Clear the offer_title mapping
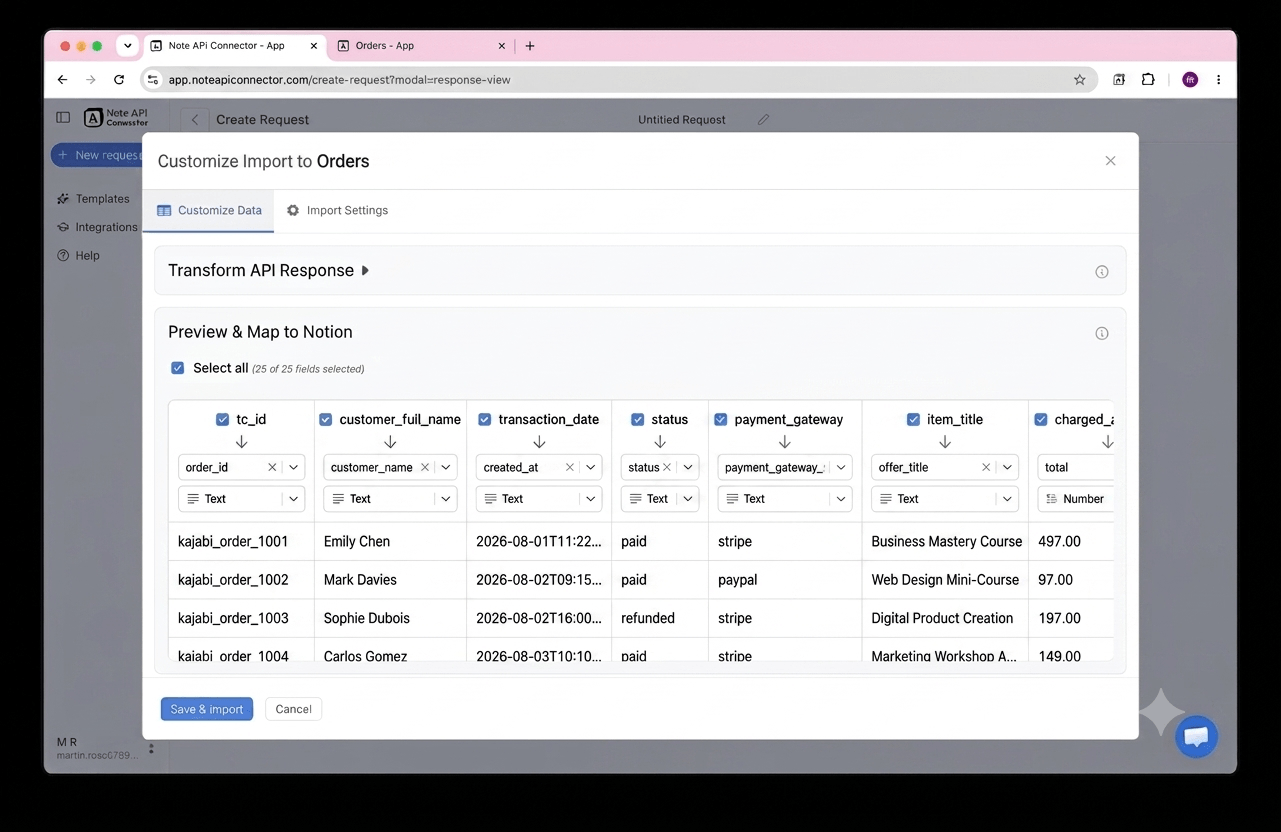The width and height of the screenshot is (1281, 832). point(986,467)
